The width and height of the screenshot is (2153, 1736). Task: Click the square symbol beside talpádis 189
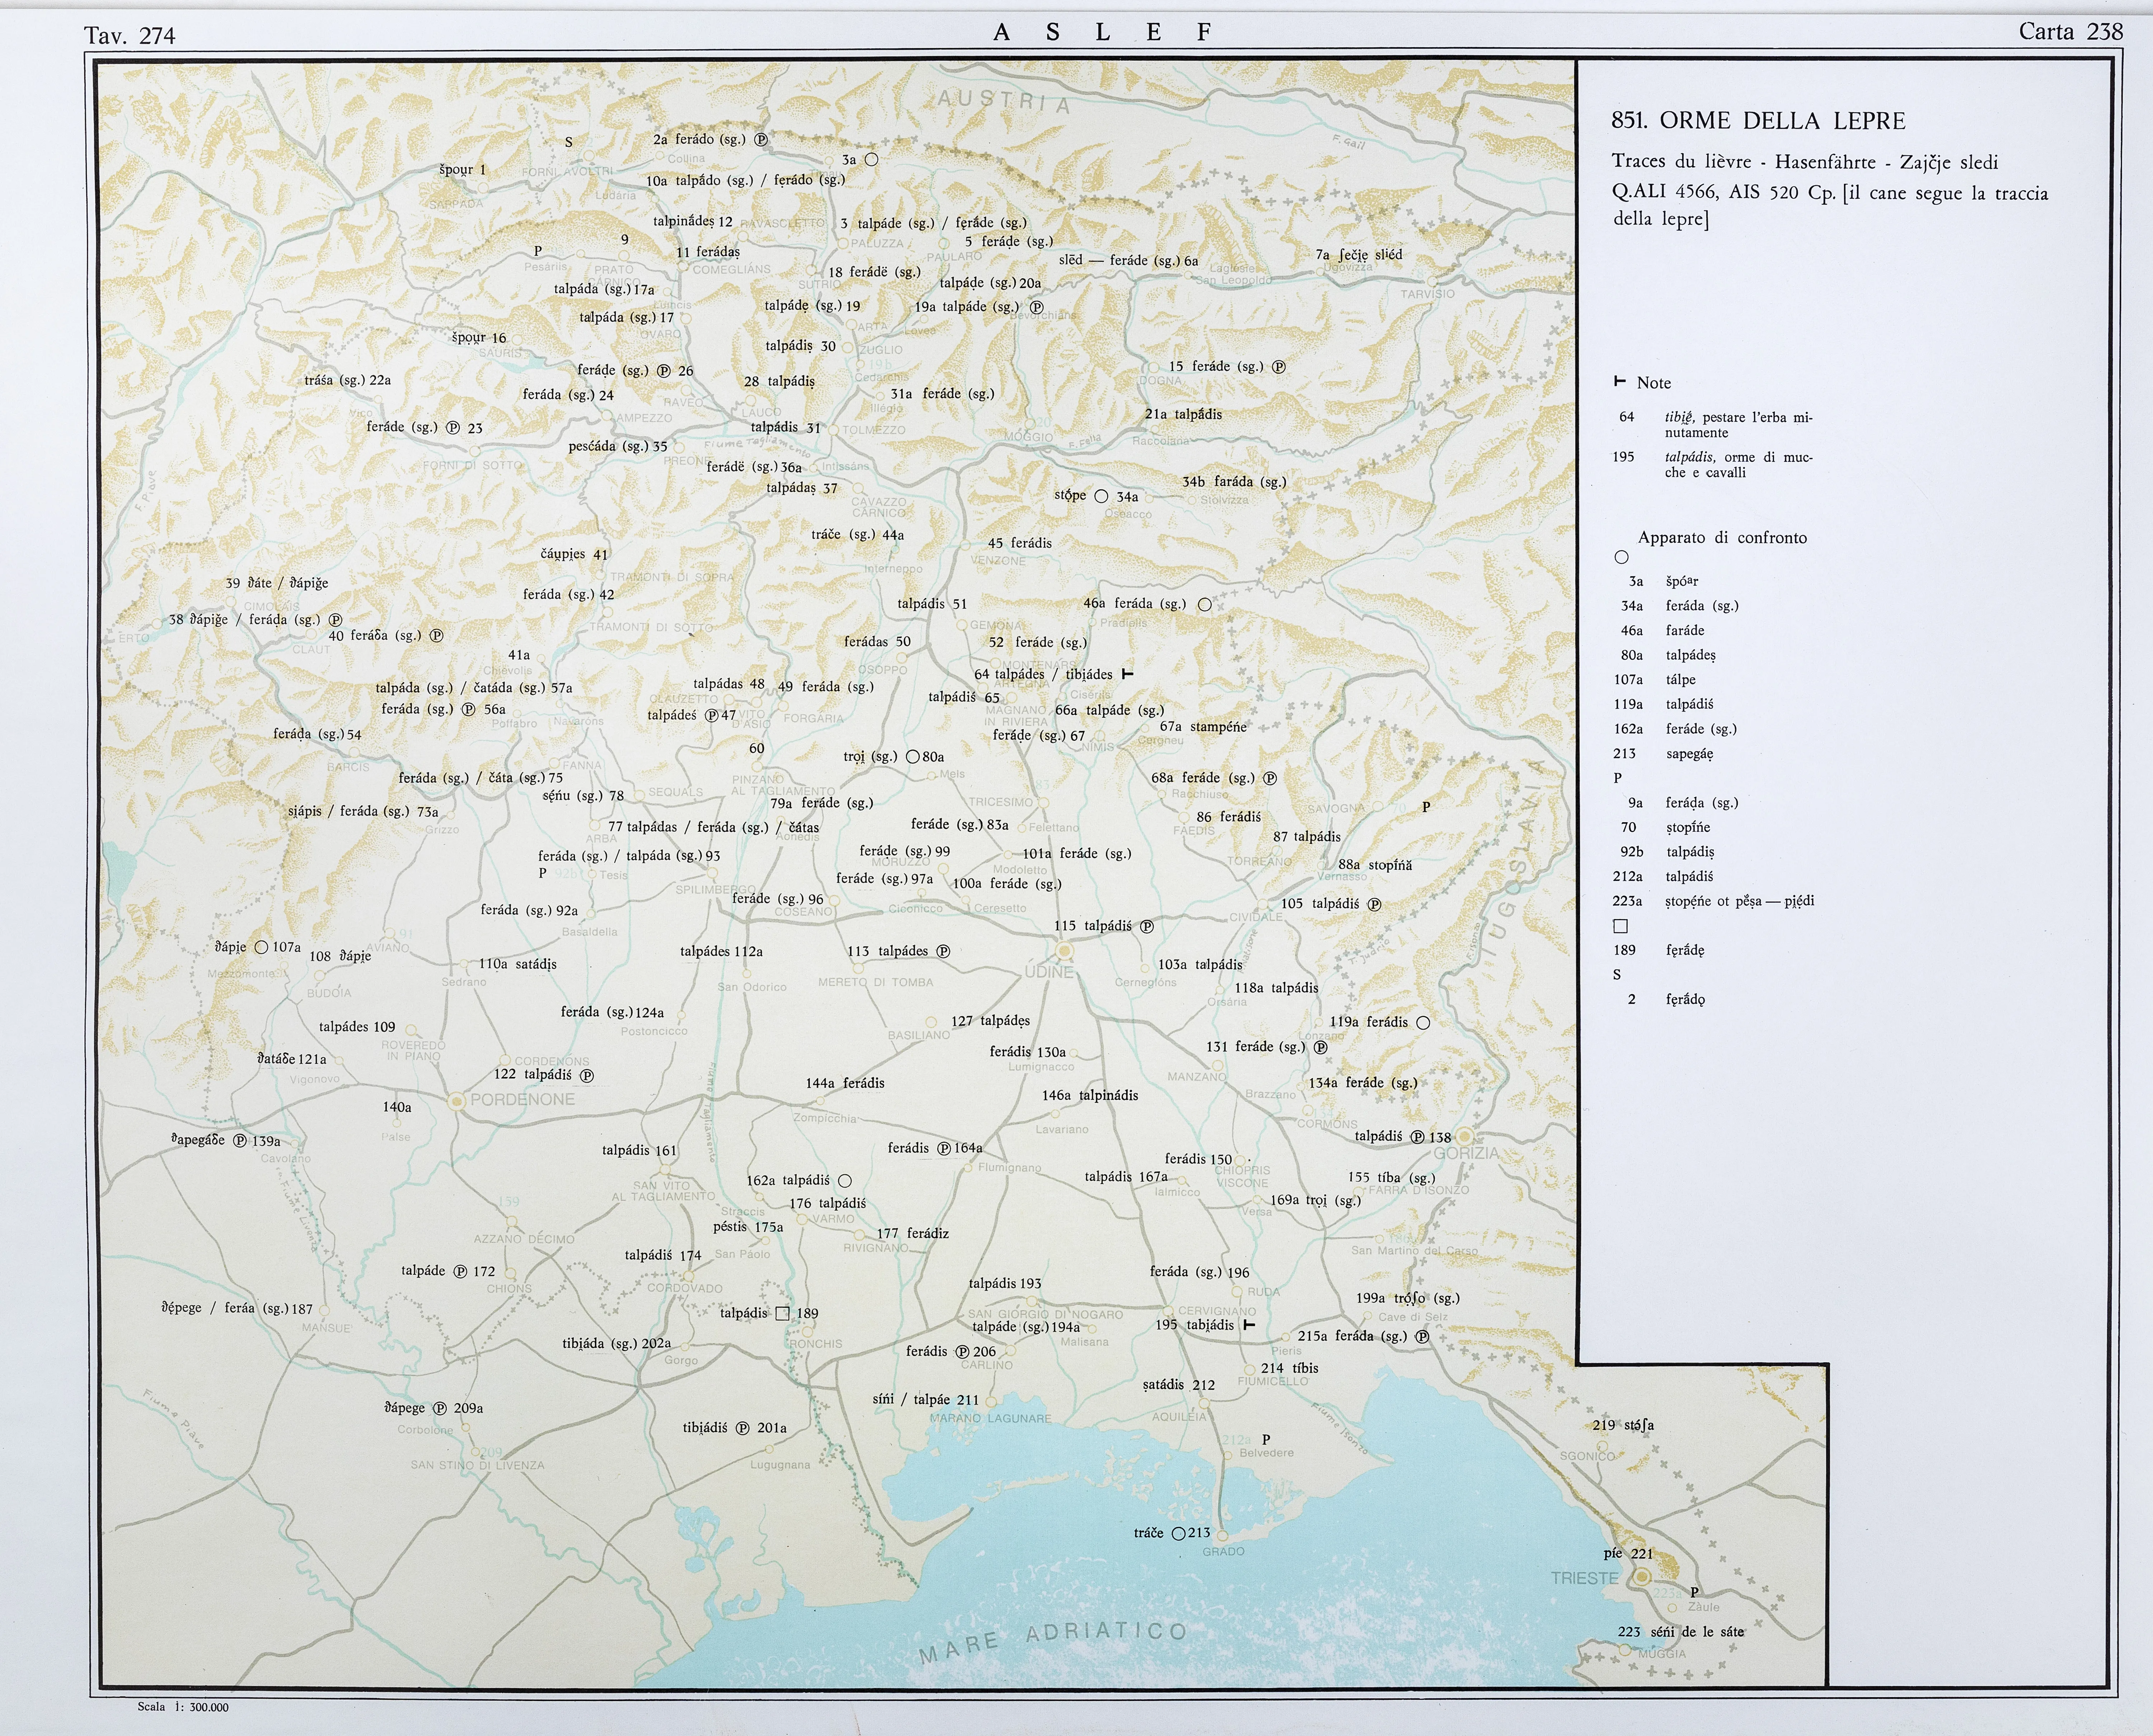click(783, 1313)
